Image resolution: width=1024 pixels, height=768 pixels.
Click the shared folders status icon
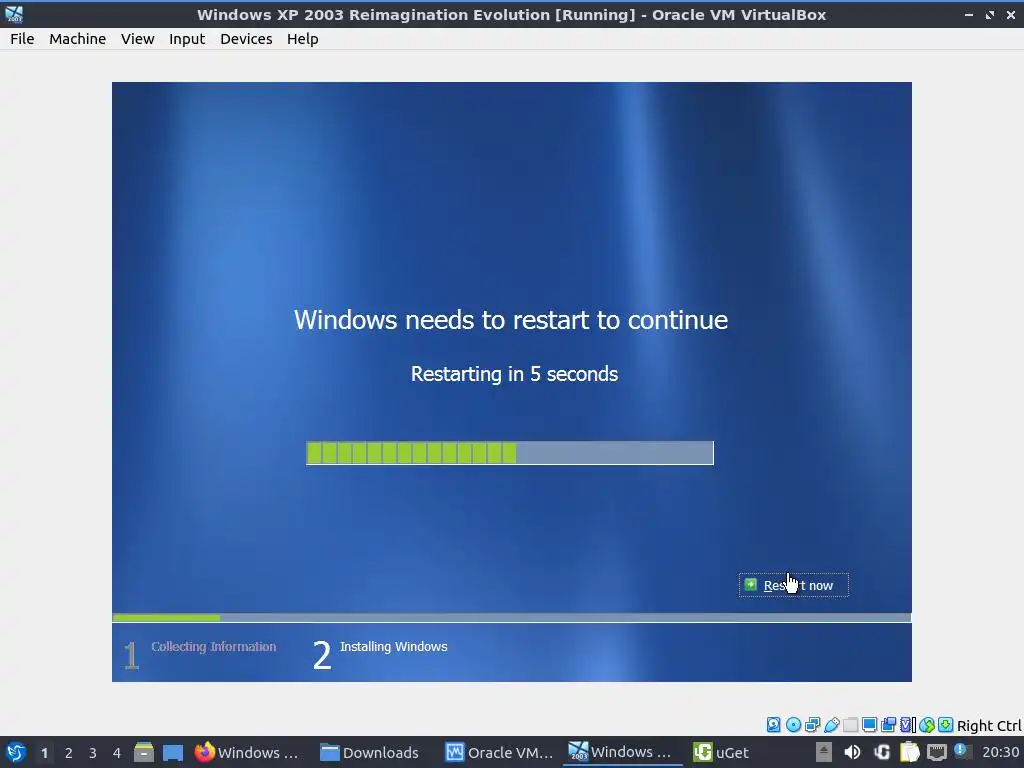tap(850, 725)
